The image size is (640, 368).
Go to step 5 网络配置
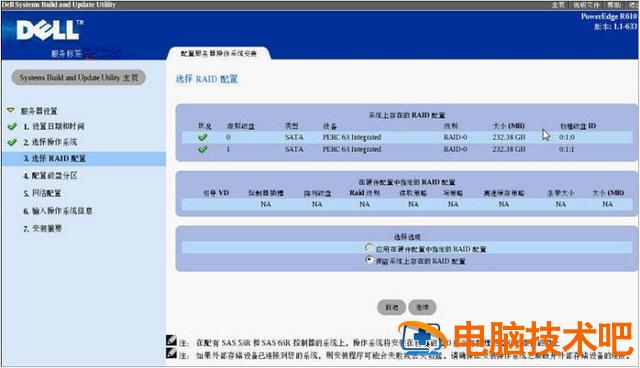point(42,193)
